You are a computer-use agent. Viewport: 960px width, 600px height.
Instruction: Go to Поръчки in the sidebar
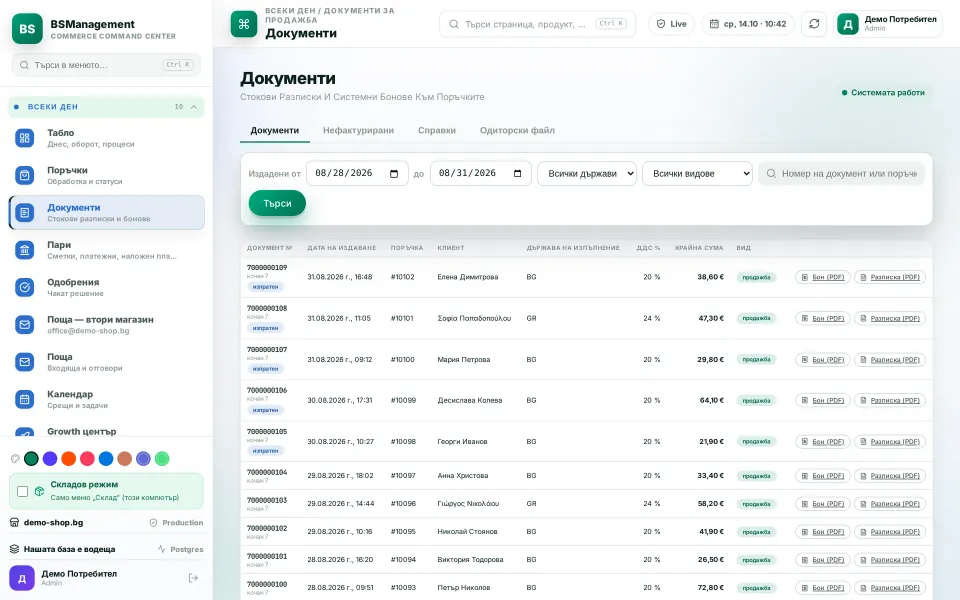pos(106,175)
